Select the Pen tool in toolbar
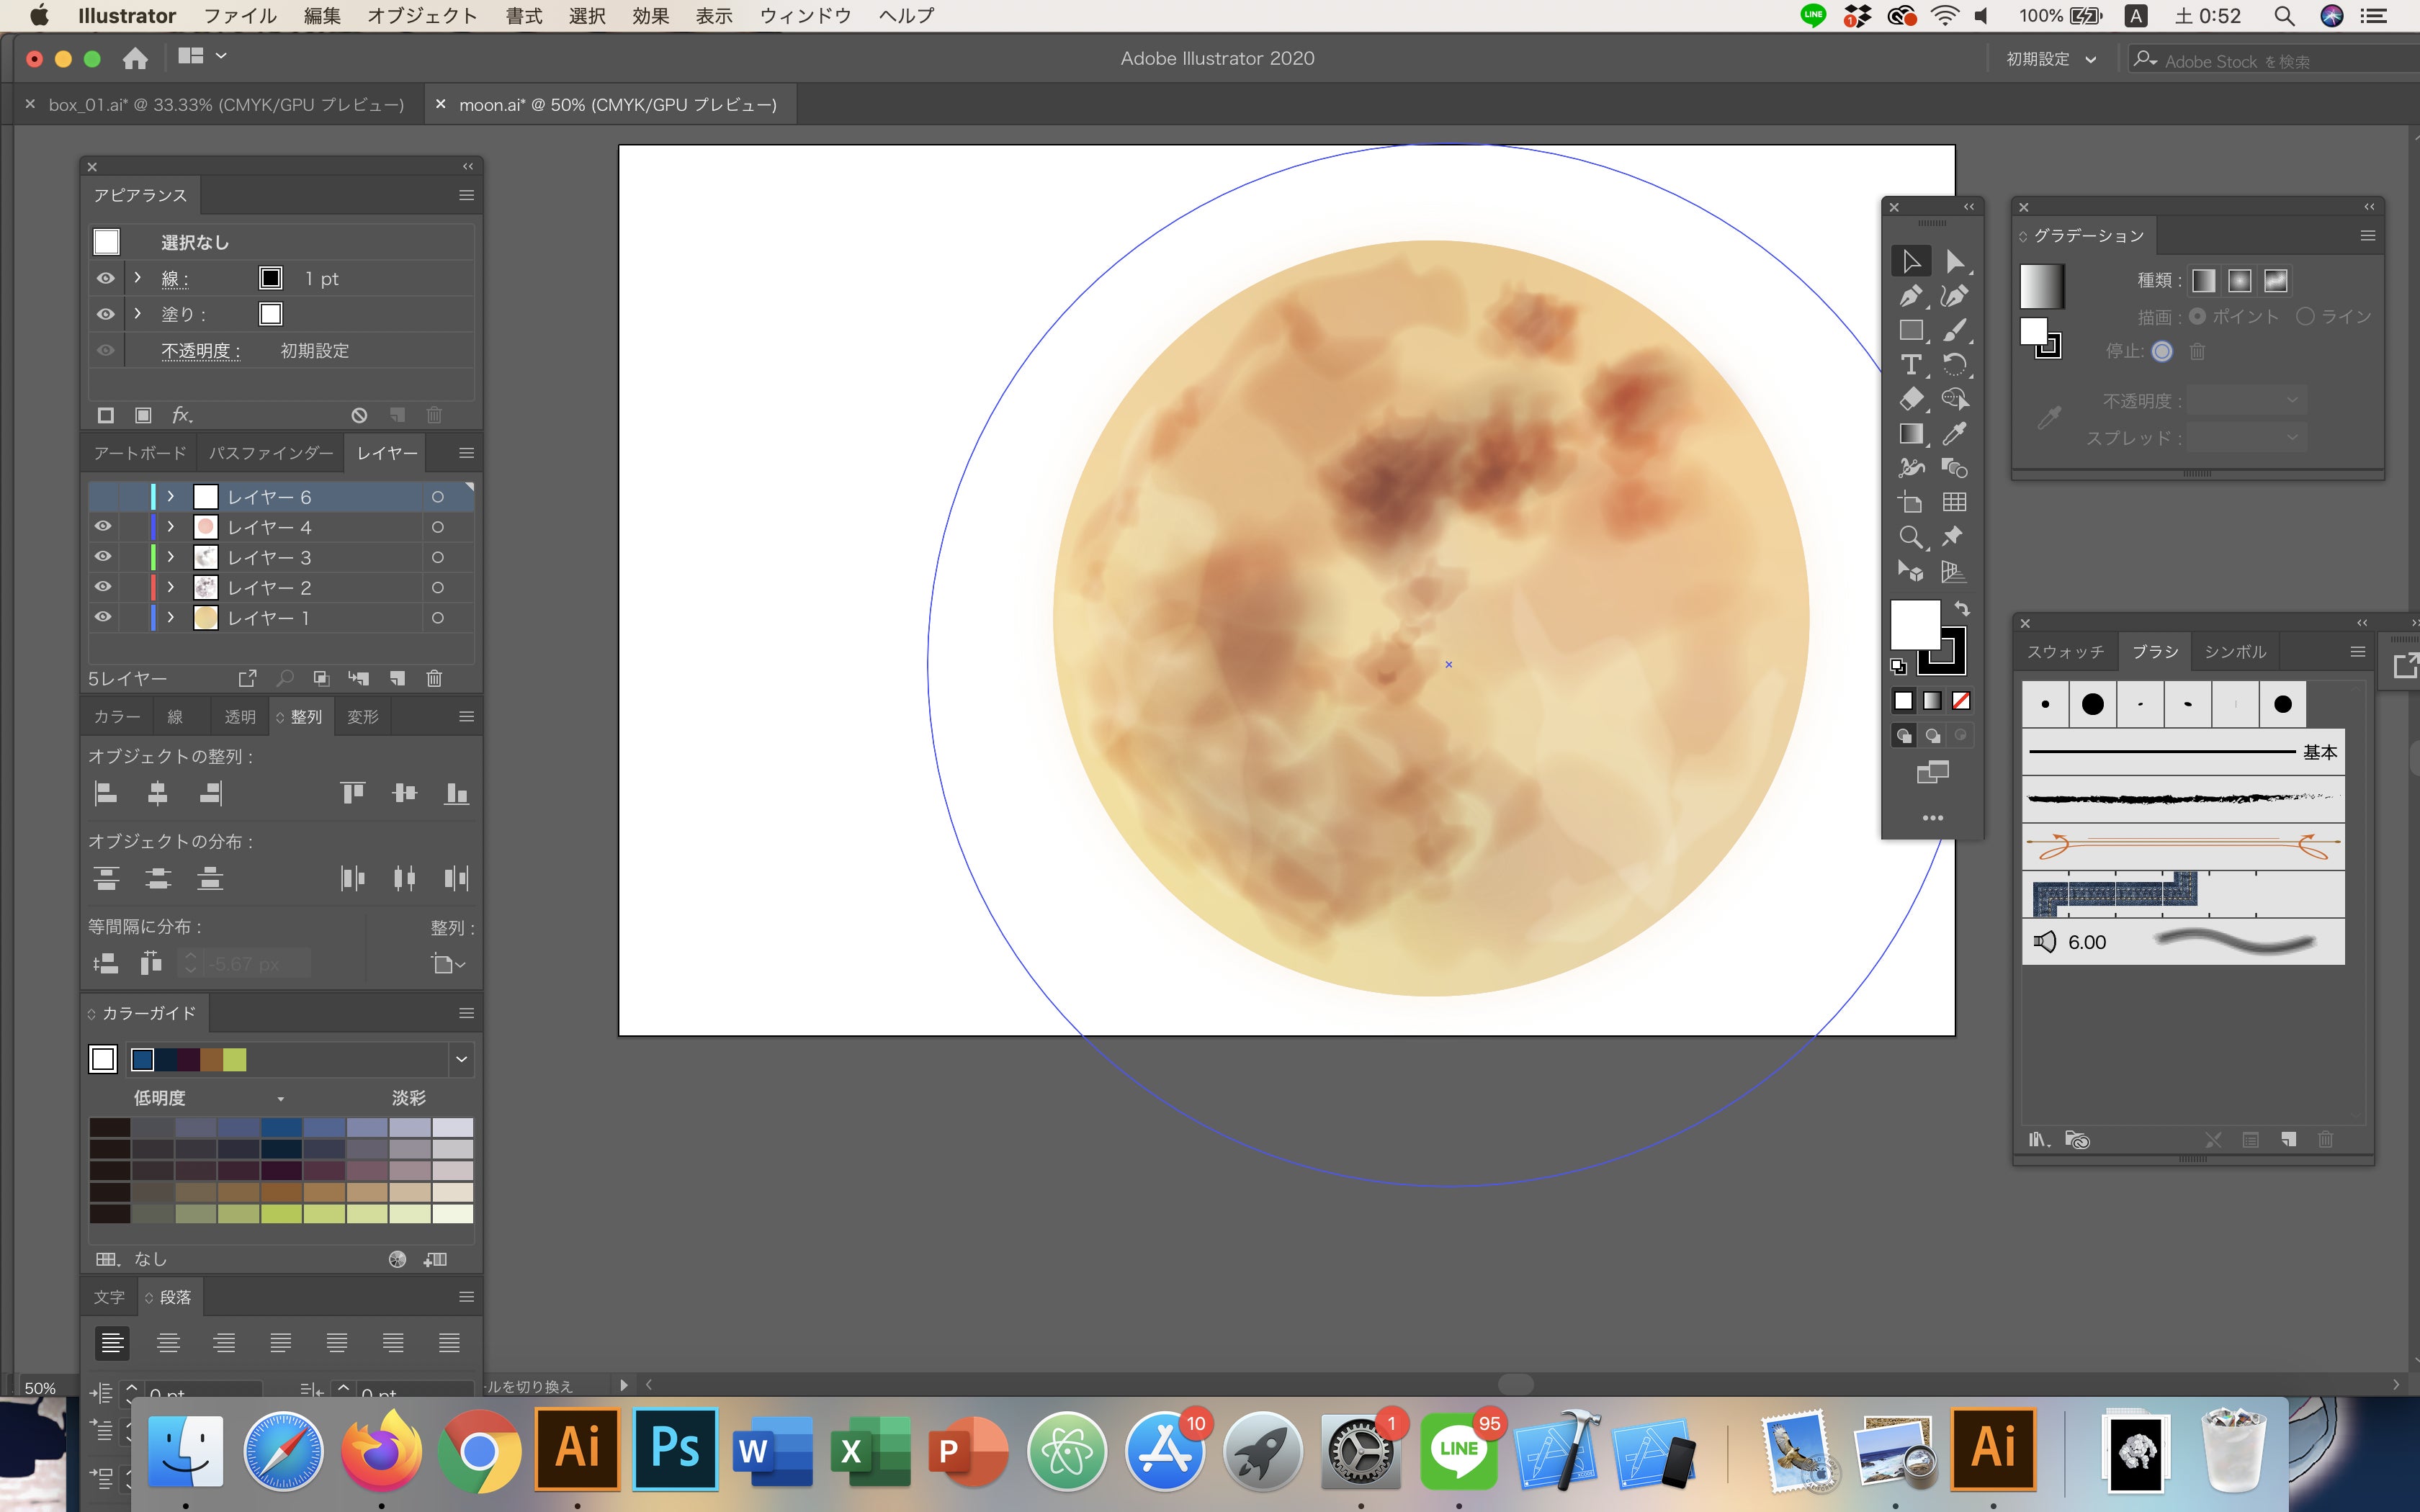 [x=1910, y=296]
